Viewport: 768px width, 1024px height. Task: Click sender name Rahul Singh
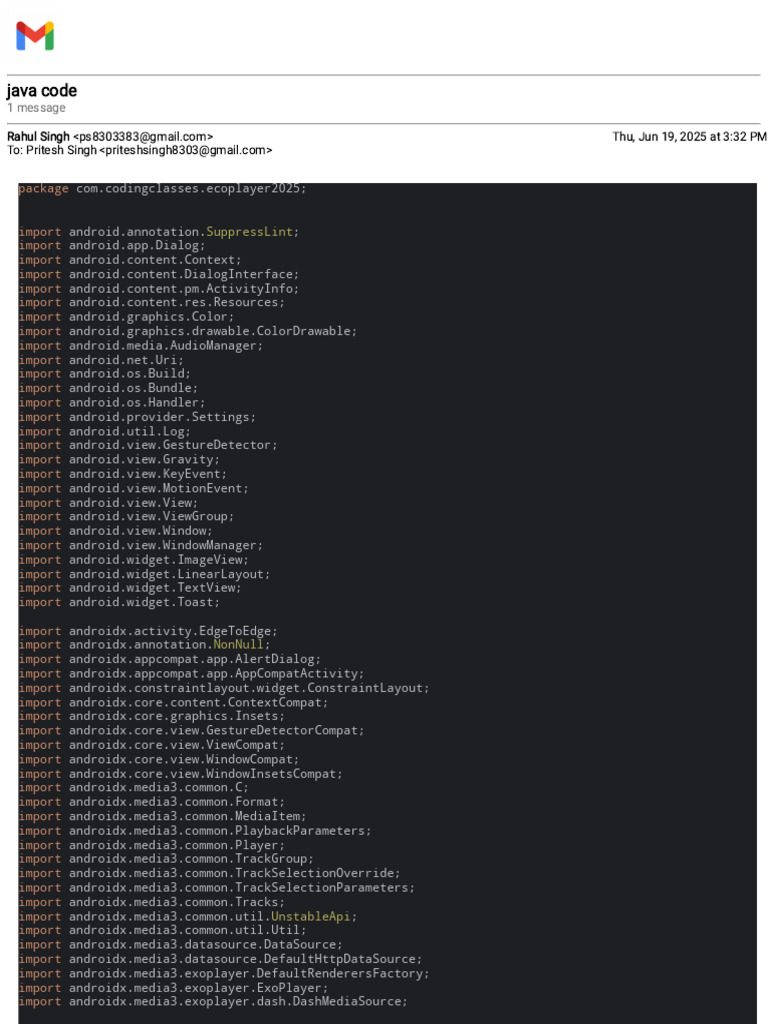(38, 136)
